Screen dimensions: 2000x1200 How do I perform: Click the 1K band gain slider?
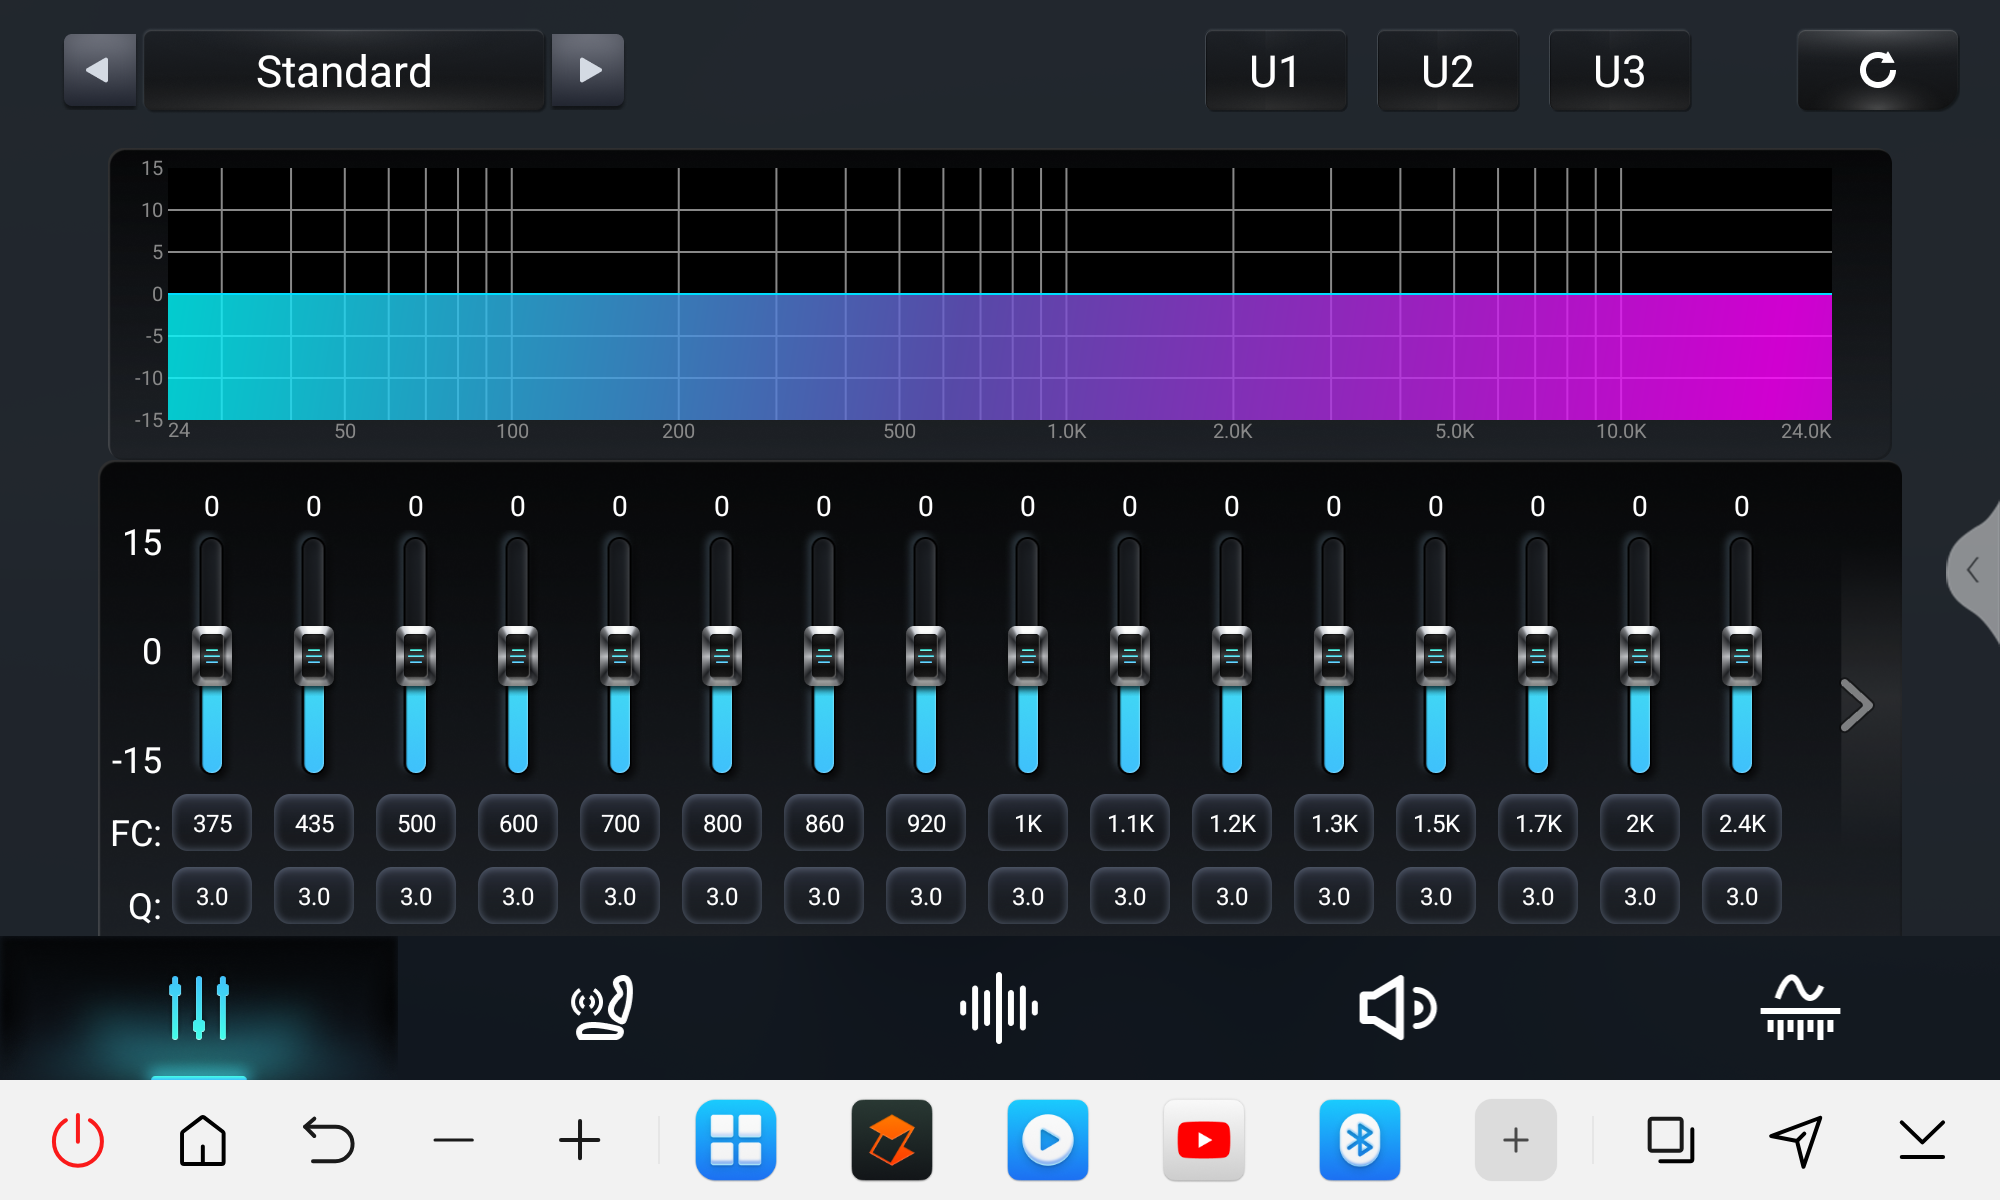(1027, 656)
